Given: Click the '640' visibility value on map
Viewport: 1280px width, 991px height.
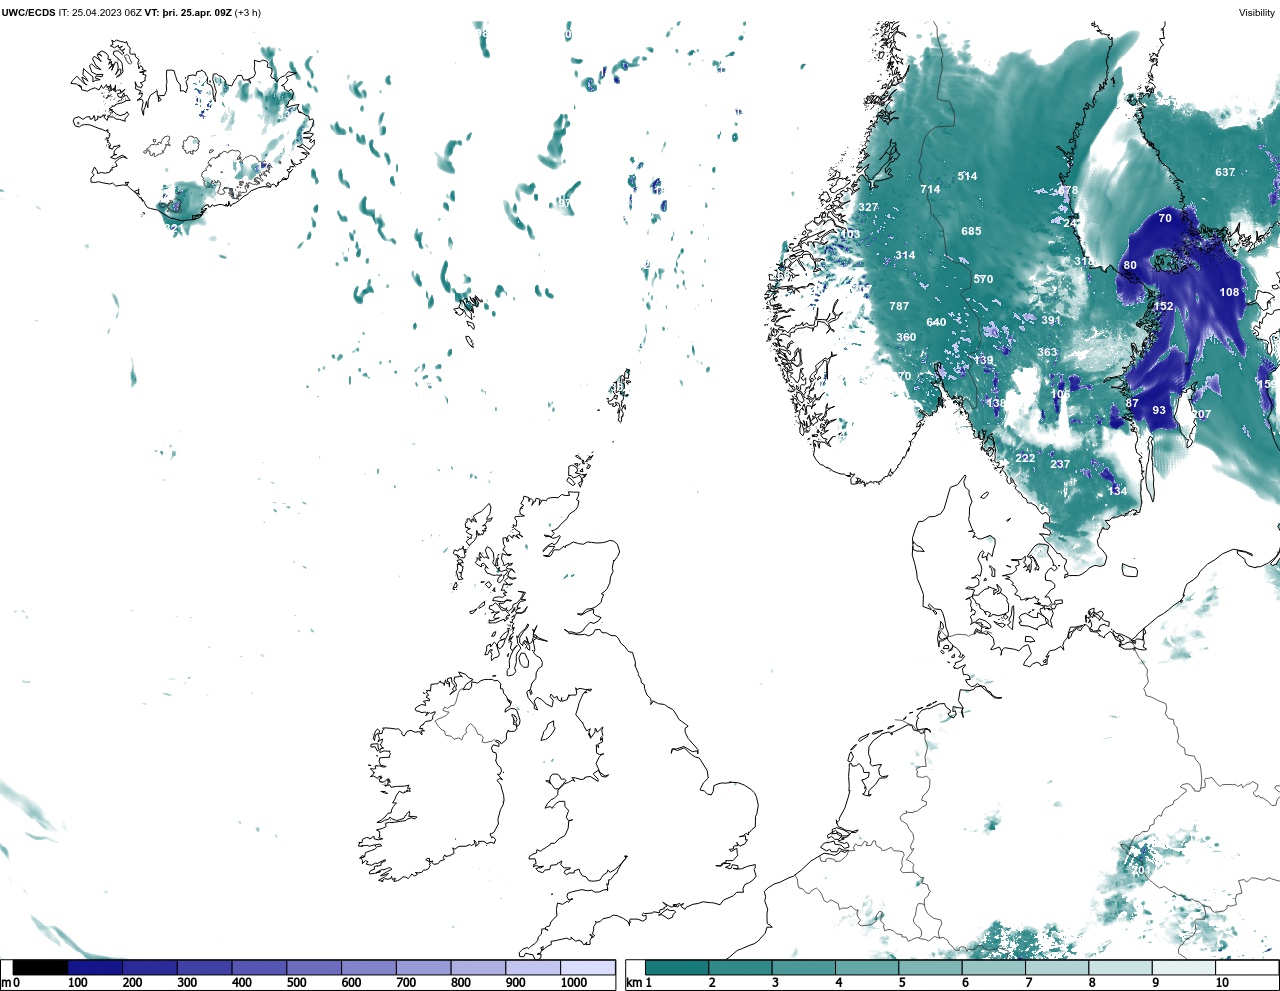Looking at the screenshot, I should click(936, 322).
